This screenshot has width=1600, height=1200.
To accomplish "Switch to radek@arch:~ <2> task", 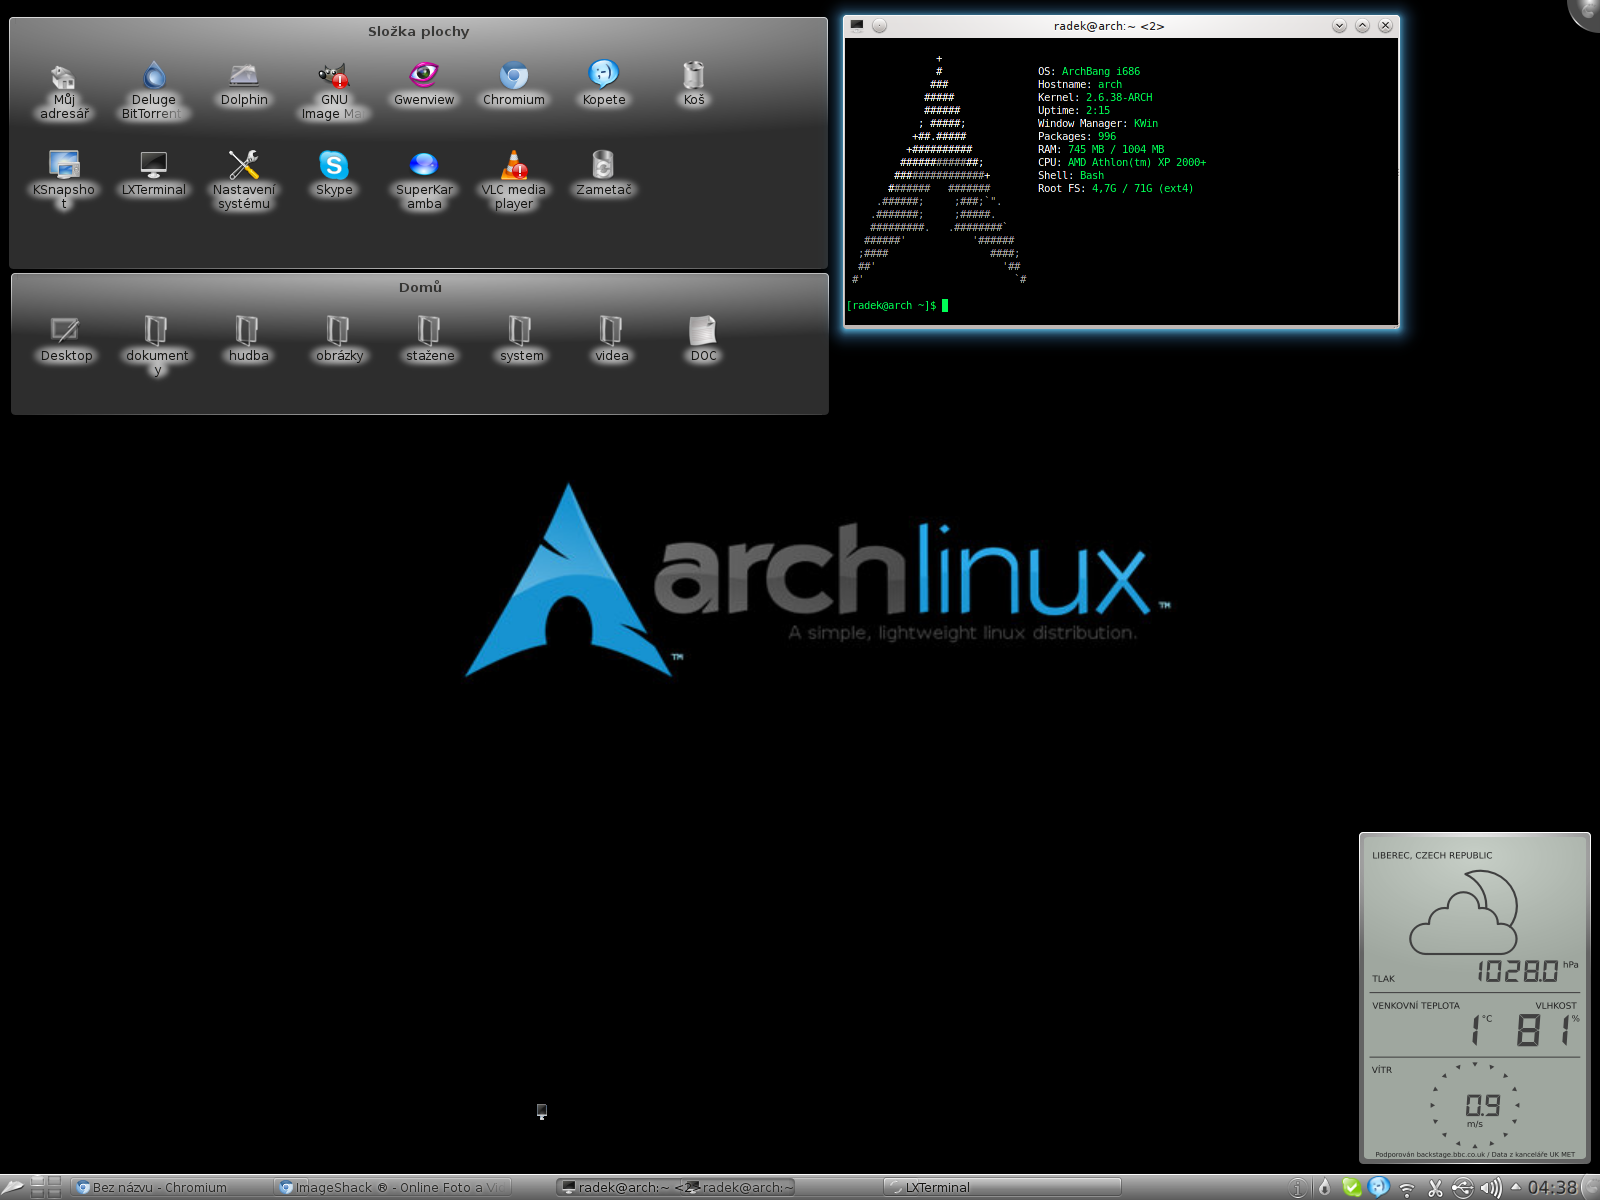I will (617, 1187).
